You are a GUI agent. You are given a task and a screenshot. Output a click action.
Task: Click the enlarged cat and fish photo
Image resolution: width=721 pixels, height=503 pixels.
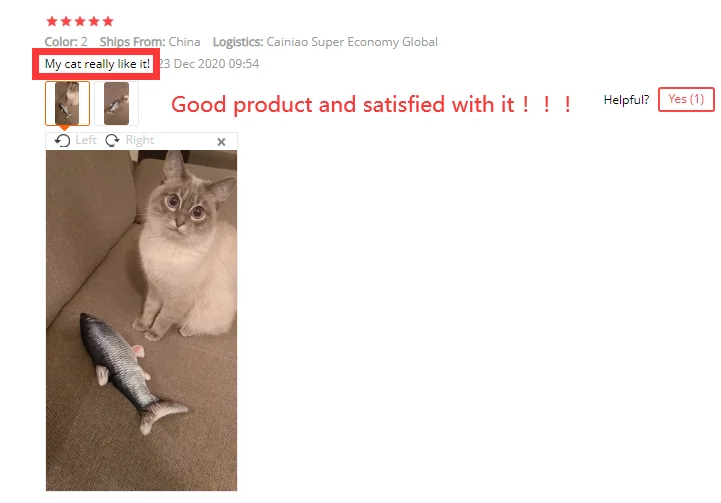(x=141, y=320)
